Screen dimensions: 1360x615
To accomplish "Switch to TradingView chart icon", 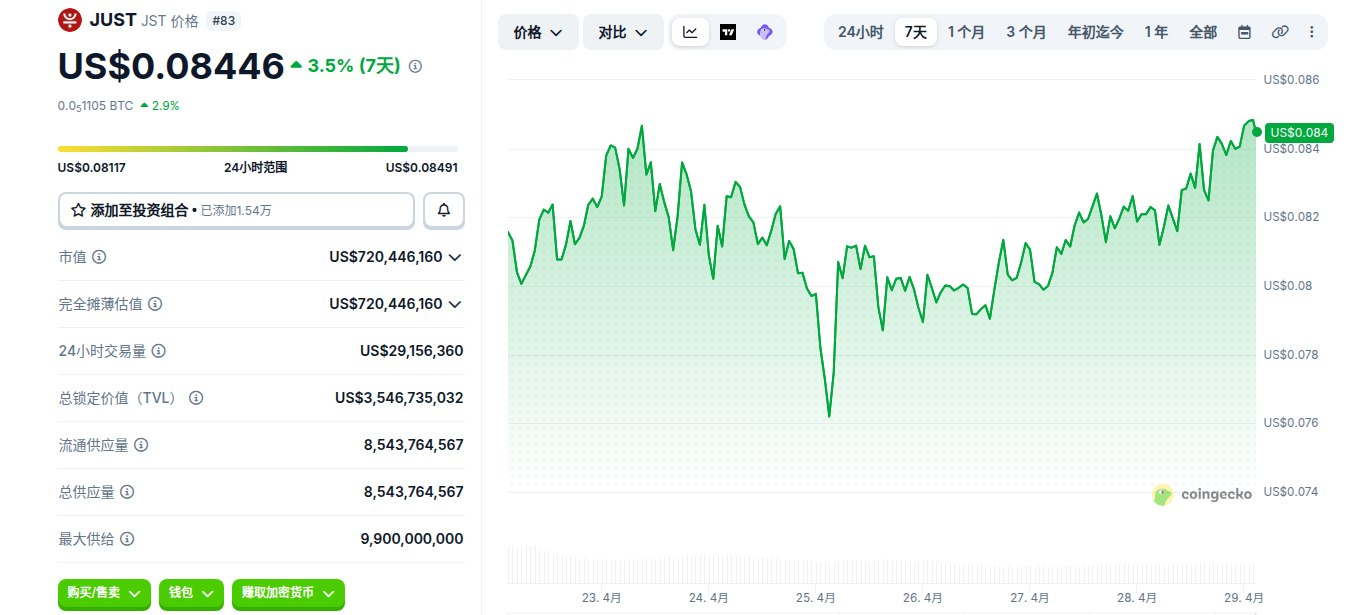I will pos(728,32).
